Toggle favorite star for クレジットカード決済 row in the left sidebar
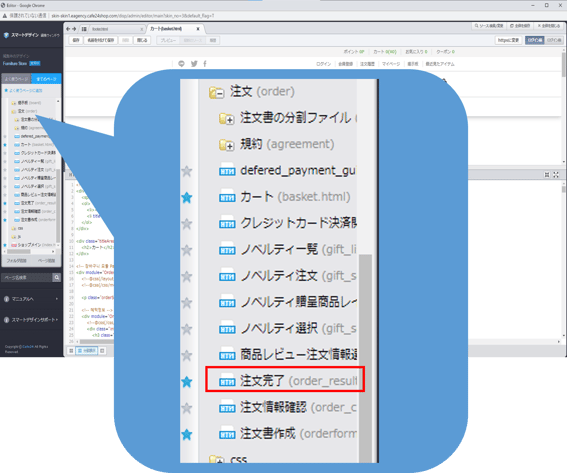 pos(5,153)
